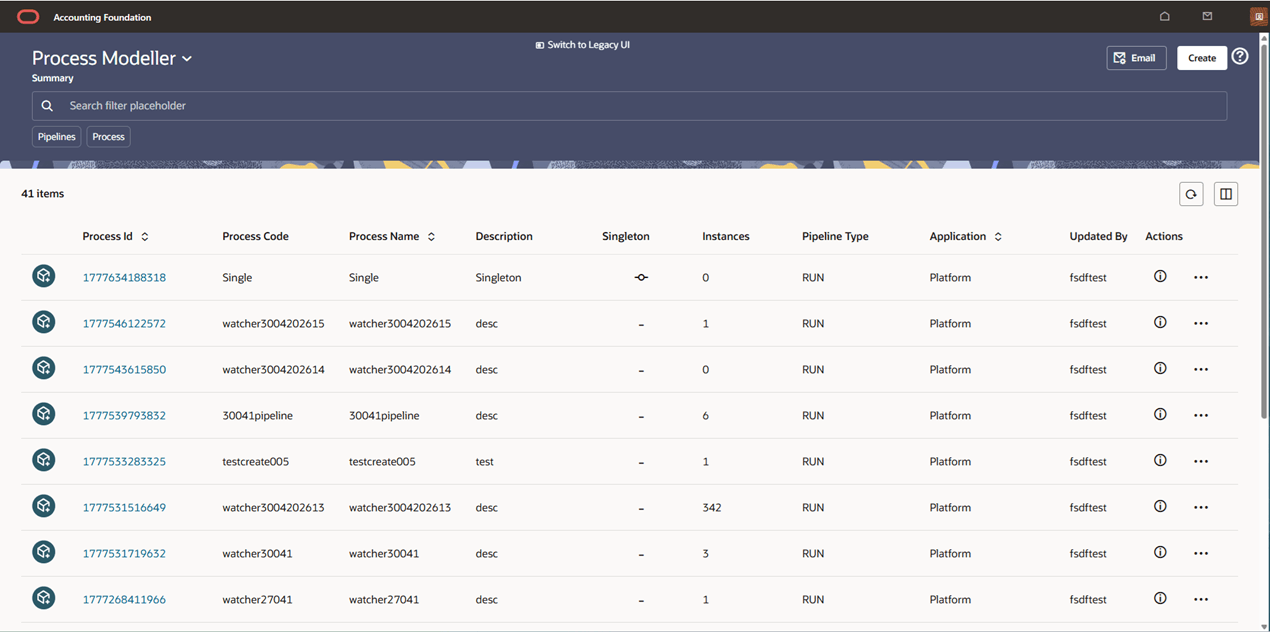1270x632 pixels.
Task: Open process link 1777634188318
Action: (124, 277)
